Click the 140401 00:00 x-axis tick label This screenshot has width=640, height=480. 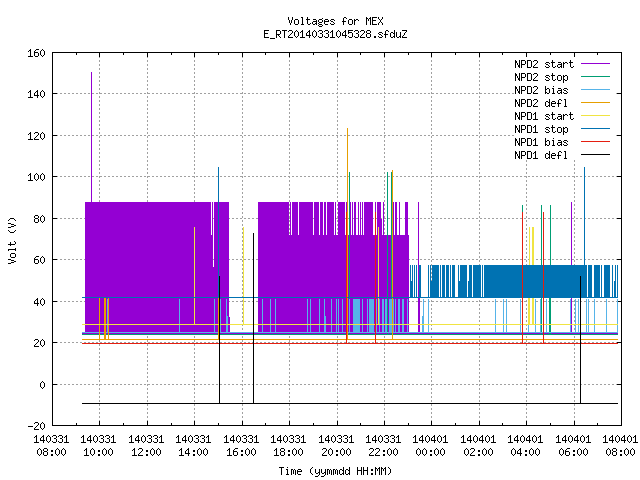click(431, 446)
